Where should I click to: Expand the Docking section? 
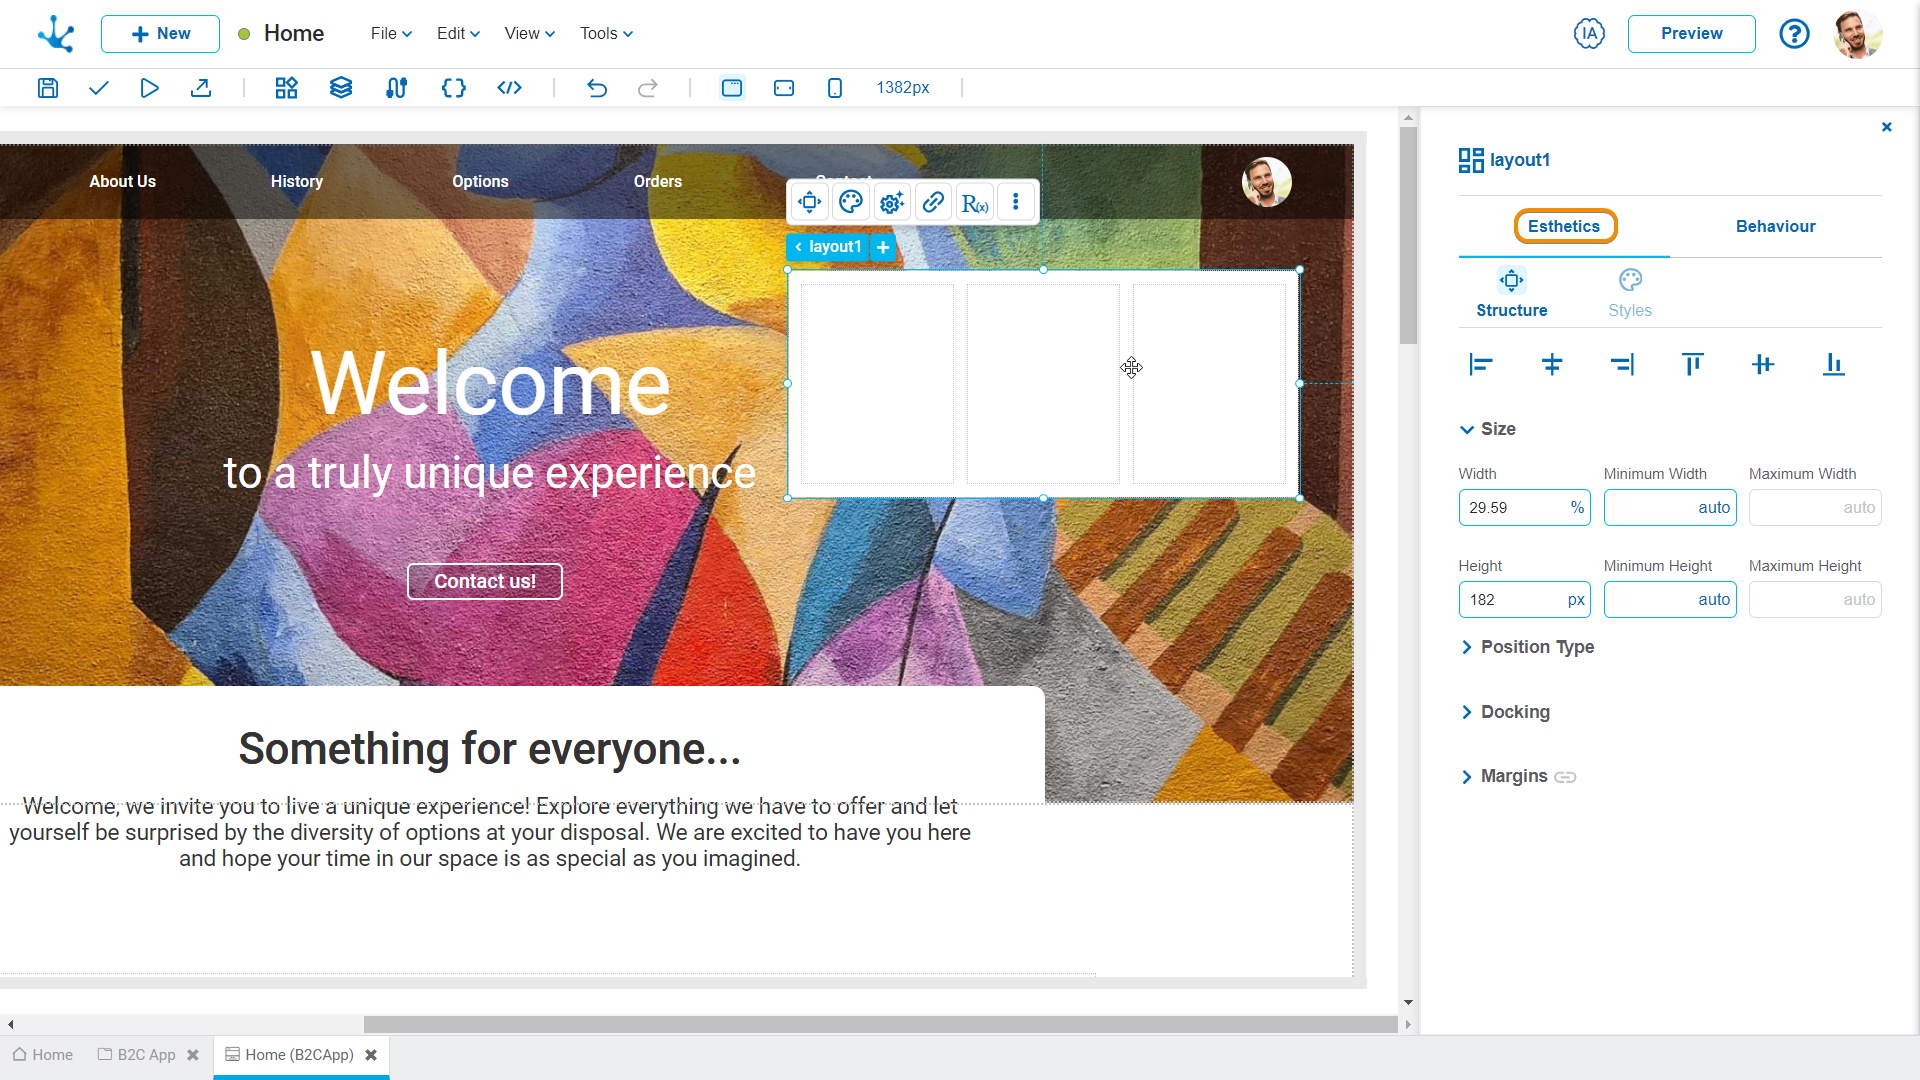[1468, 711]
